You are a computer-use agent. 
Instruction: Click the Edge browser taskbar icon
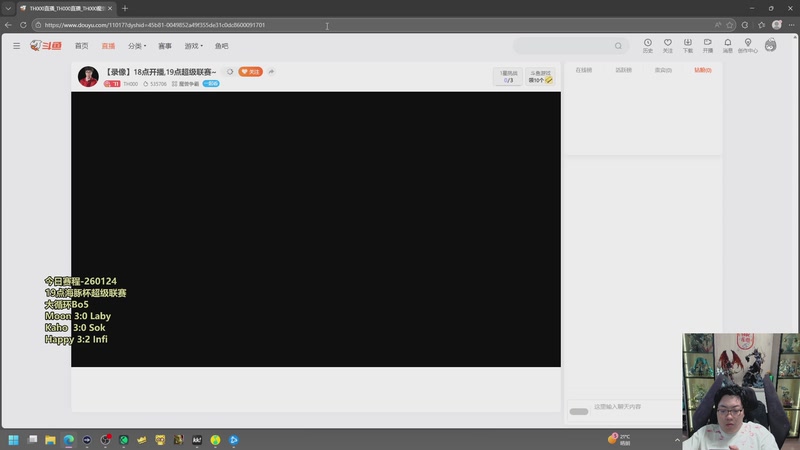(68, 440)
